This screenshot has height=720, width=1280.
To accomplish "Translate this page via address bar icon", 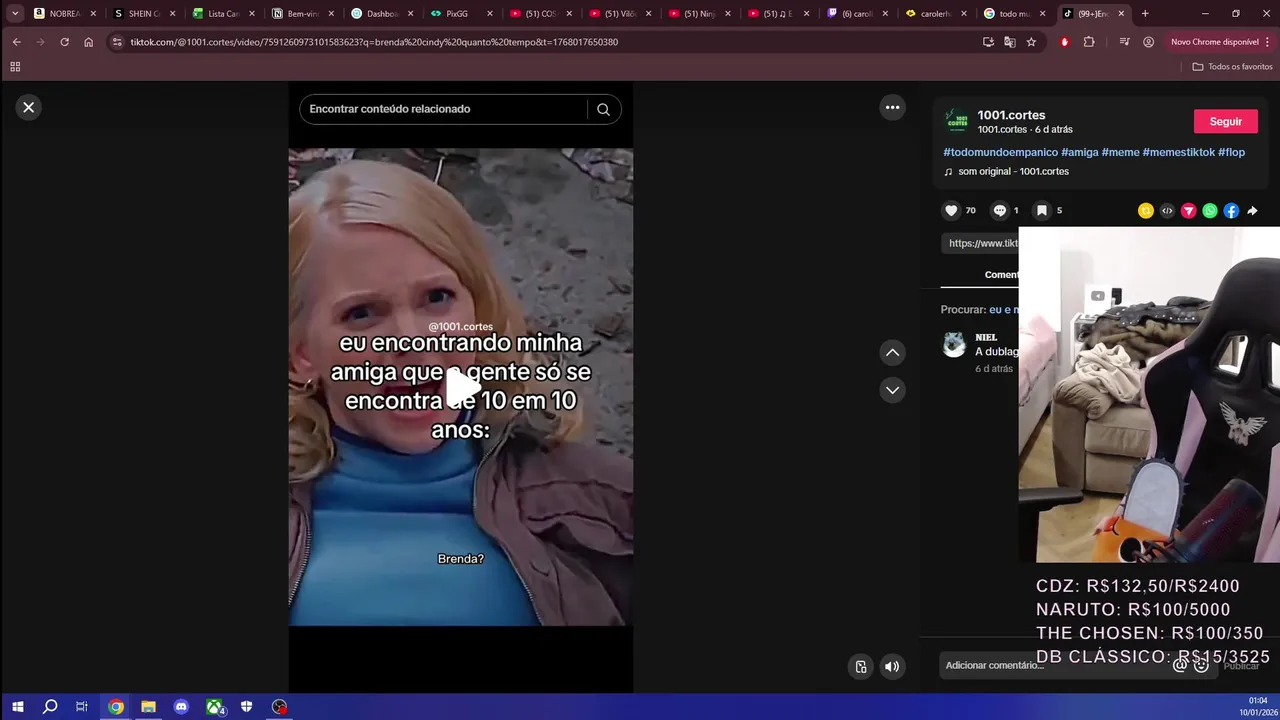I will (1009, 42).
